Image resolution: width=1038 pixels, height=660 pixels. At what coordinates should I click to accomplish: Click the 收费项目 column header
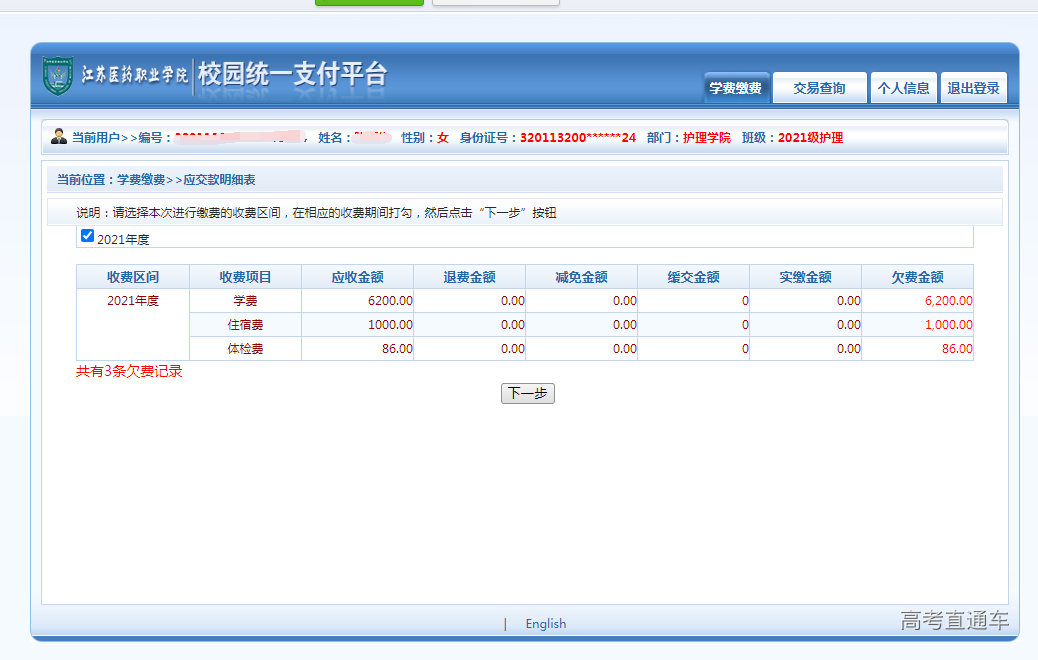tap(245, 277)
